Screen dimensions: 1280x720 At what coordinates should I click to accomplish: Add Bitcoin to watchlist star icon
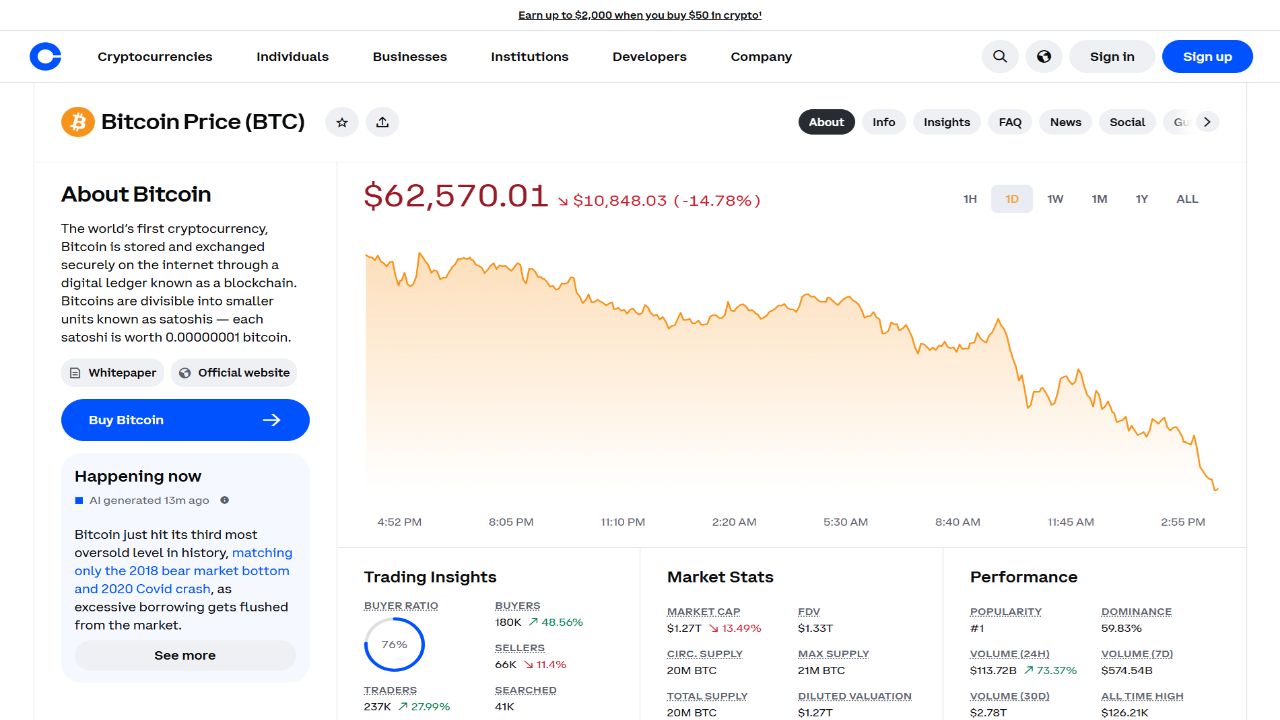[342, 122]
